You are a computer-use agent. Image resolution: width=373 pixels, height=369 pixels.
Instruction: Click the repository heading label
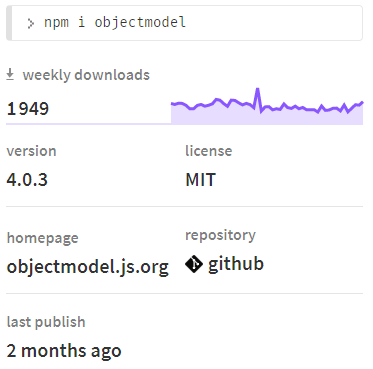(221, 235)
